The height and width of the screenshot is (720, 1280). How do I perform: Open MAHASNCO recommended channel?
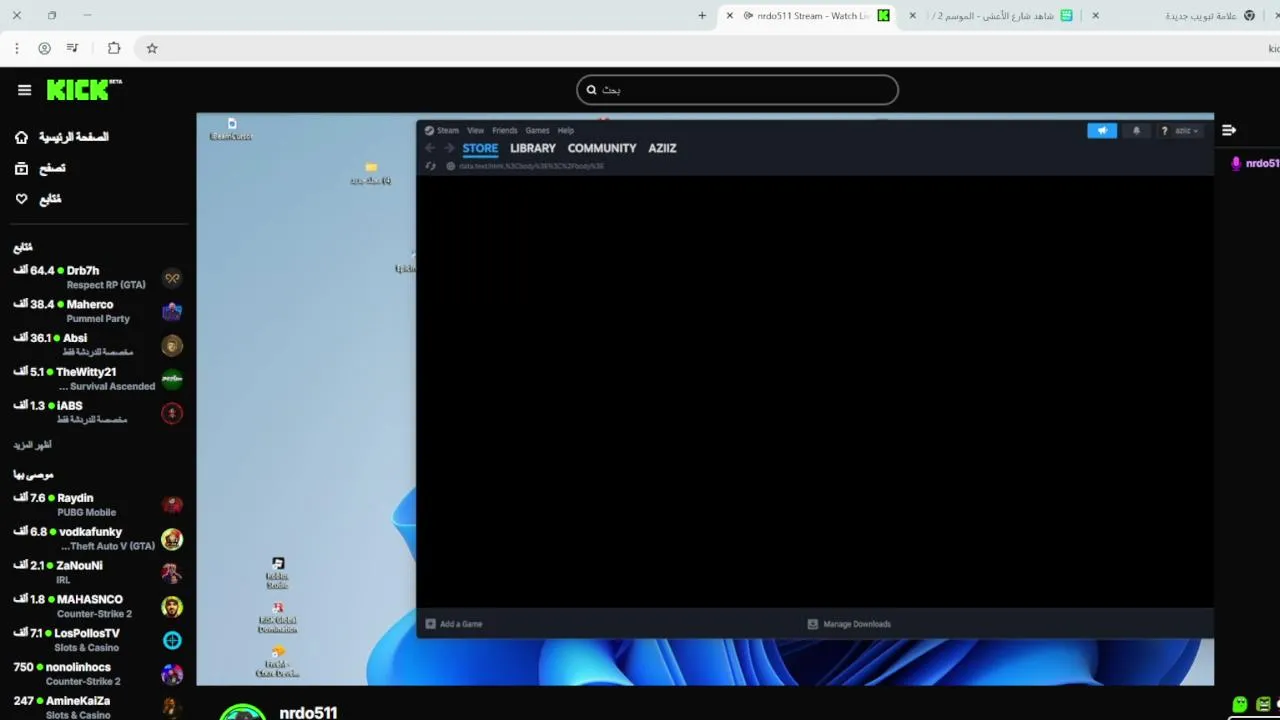tap(98, 607)
